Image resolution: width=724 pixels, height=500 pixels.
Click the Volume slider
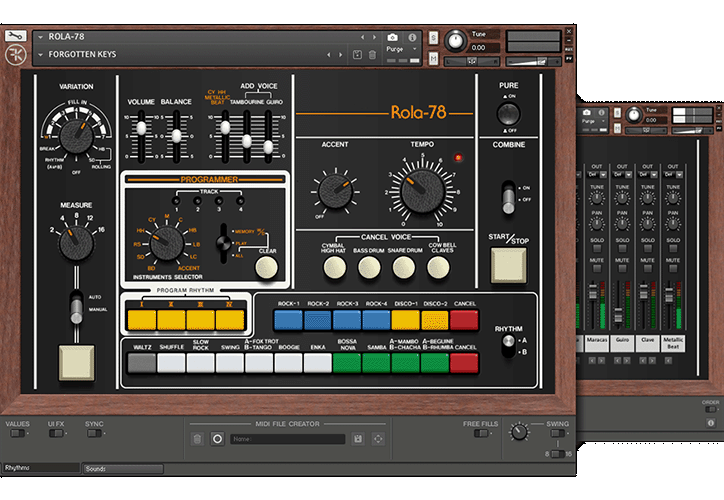point(141,137)
